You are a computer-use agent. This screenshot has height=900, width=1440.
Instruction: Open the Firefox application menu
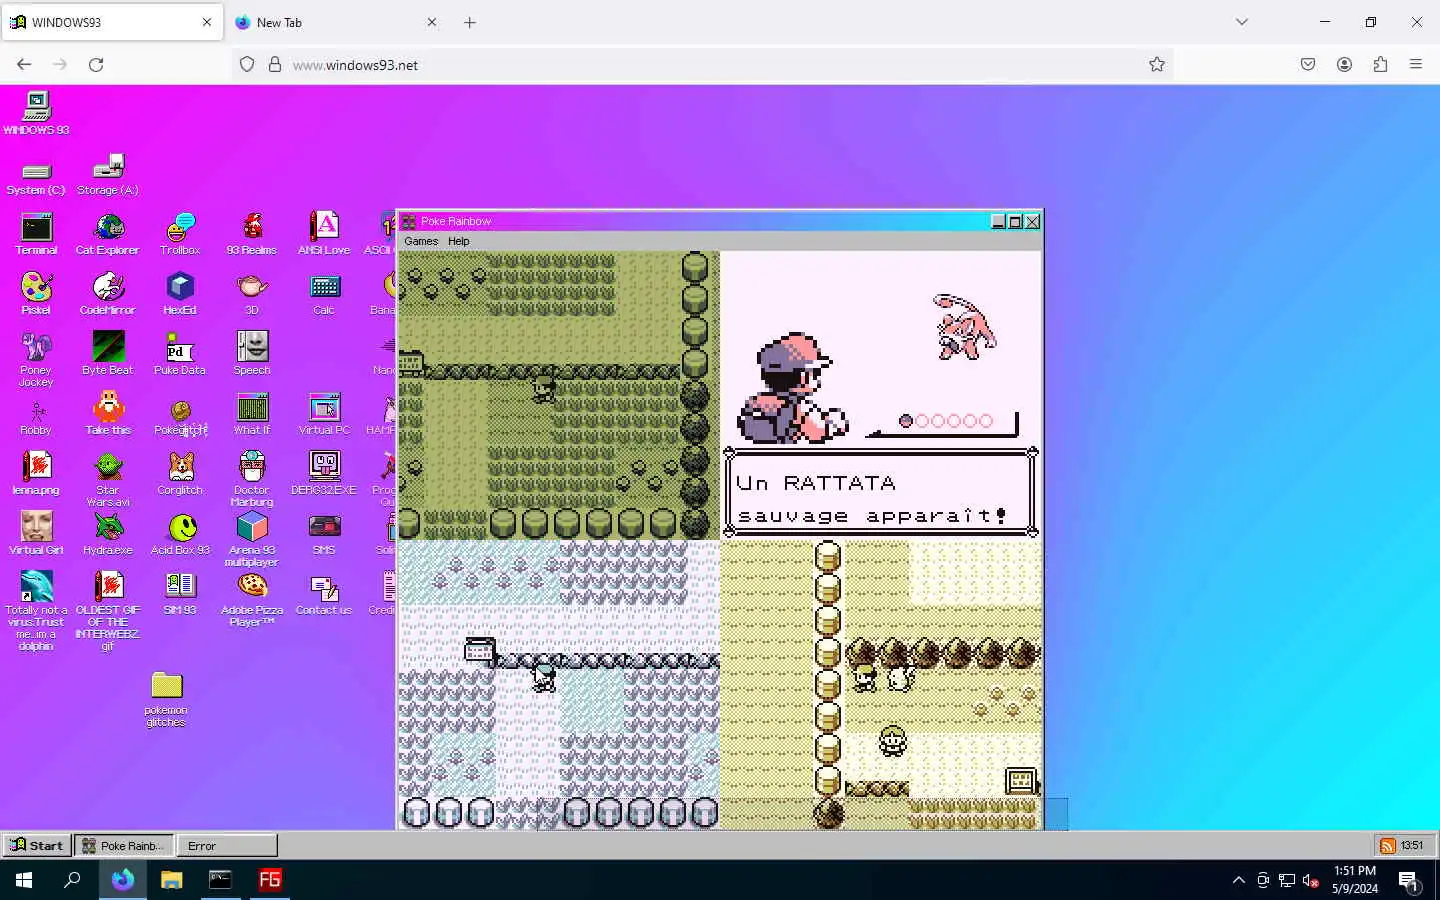(x=1416, y=64)
